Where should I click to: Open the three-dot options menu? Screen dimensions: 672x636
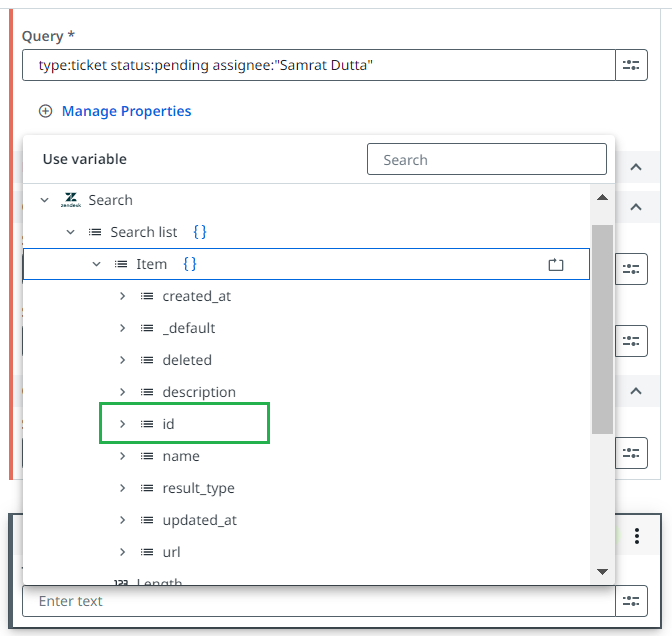click(637, 536)
